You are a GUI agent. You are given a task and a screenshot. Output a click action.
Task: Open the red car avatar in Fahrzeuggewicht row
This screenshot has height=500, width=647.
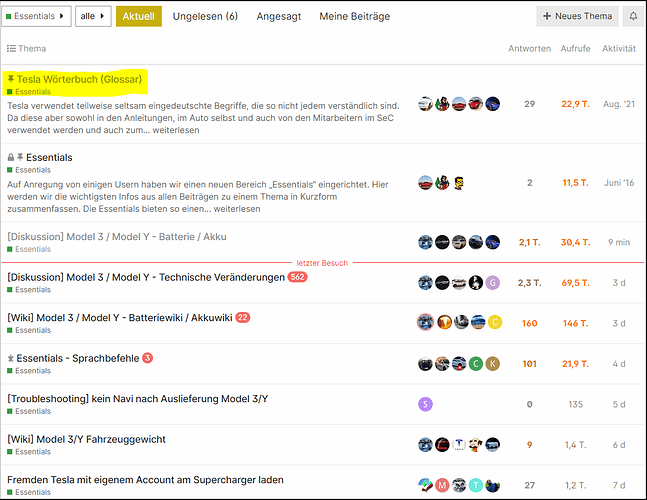[442, 444]
